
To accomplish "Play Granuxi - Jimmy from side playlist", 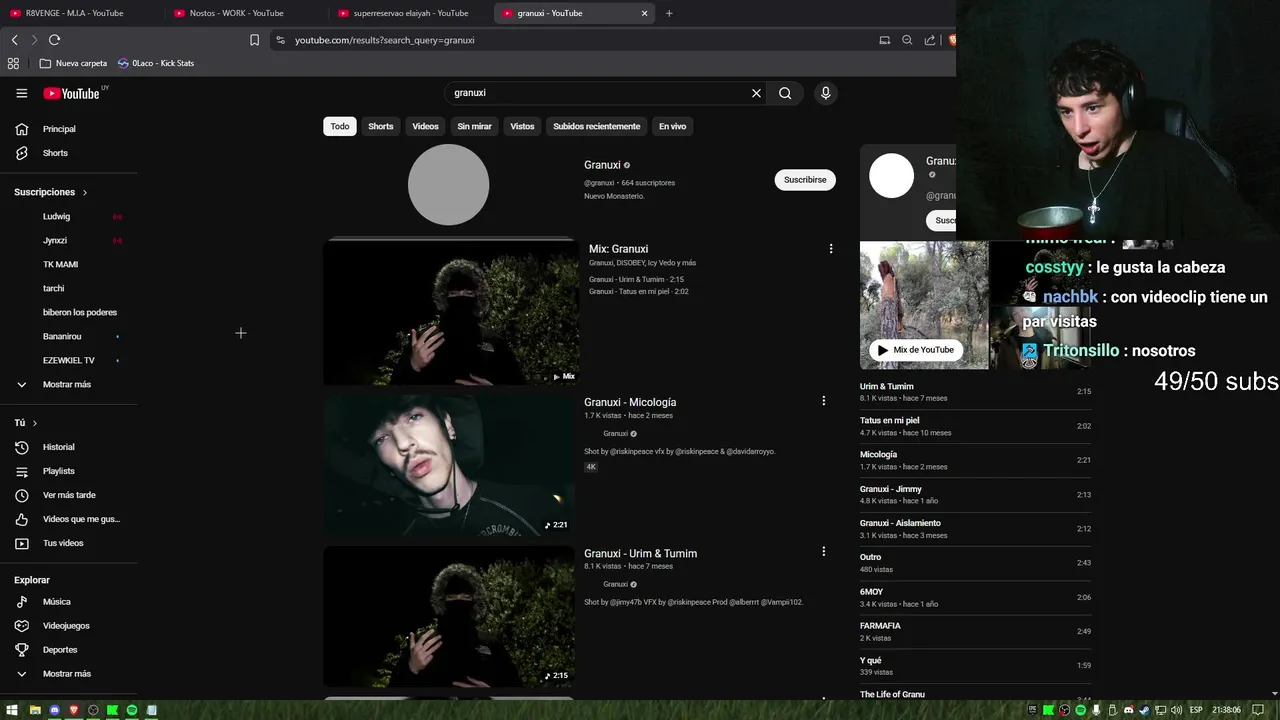I will (x=975, y=494).
